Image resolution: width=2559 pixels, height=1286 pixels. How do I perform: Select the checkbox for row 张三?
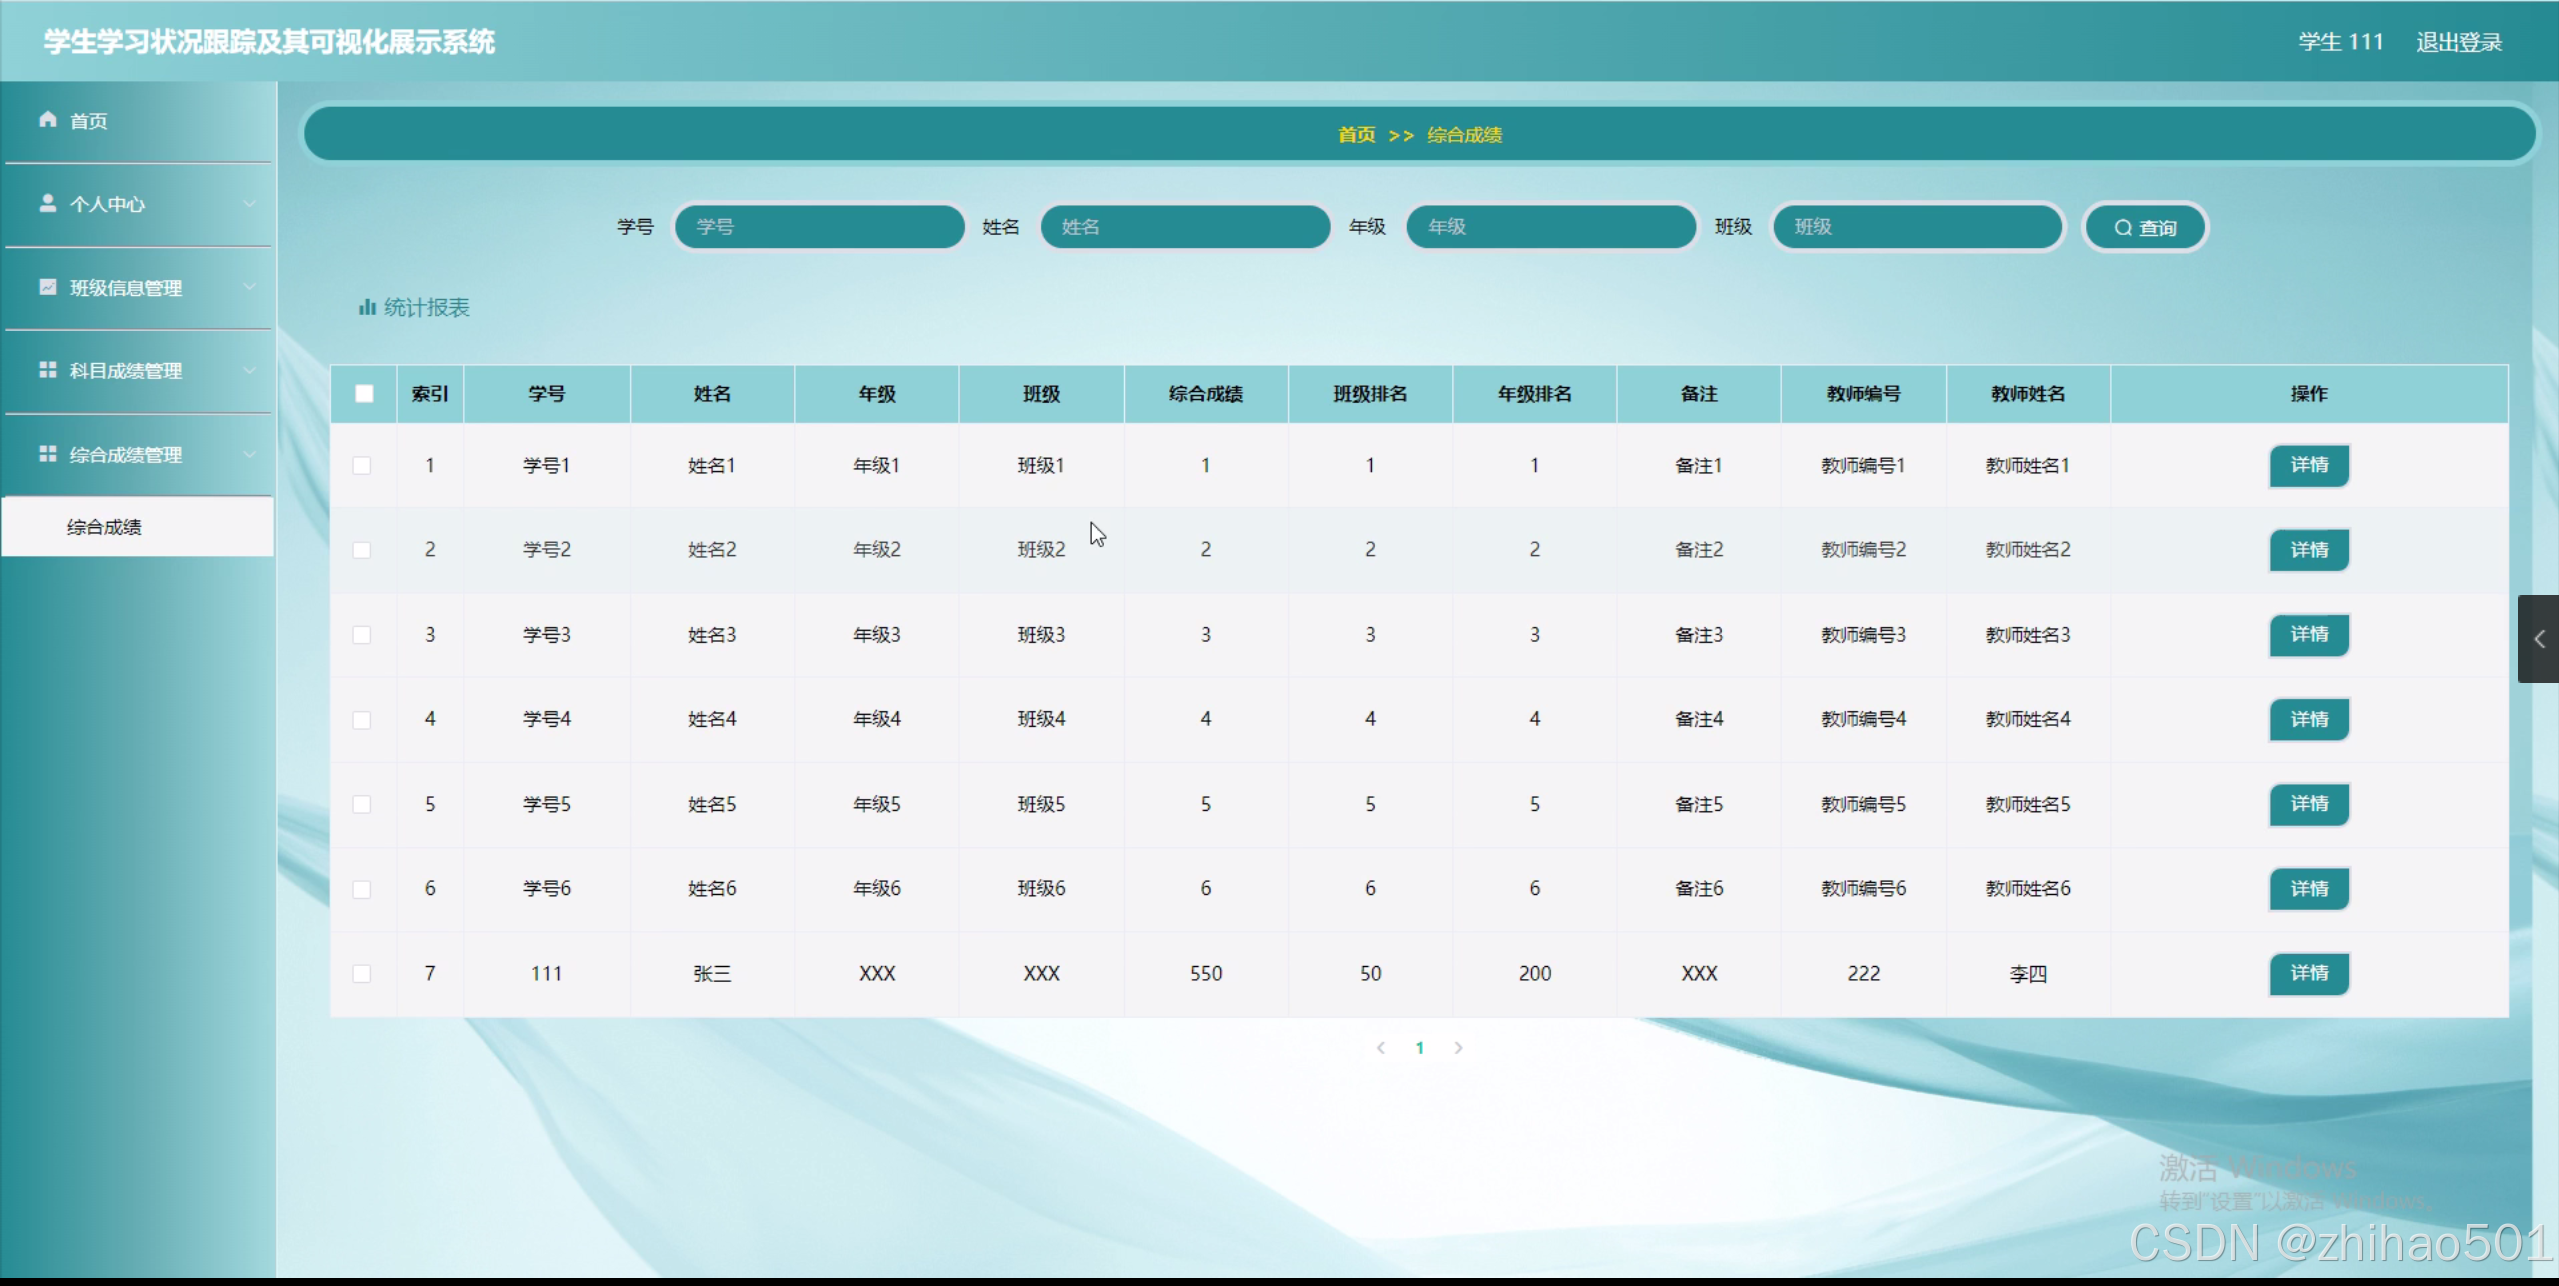click(362, 974)
